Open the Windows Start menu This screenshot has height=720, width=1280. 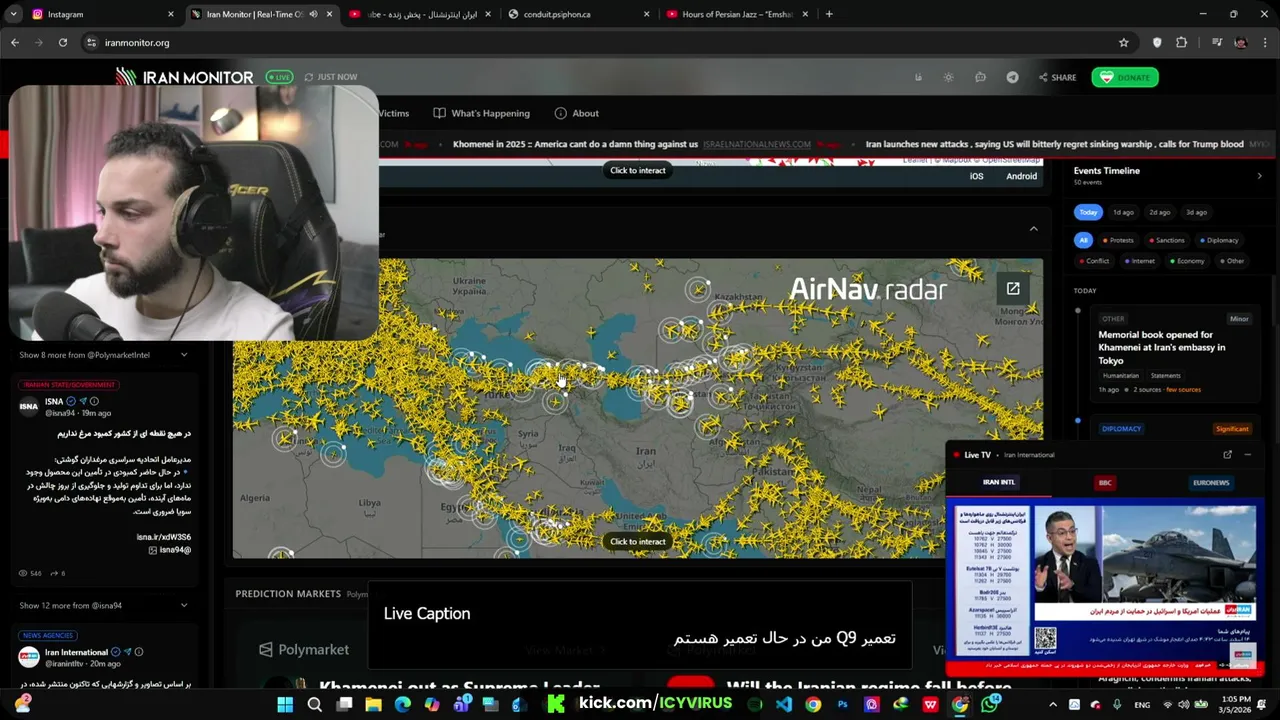click(x=285, y=704)
